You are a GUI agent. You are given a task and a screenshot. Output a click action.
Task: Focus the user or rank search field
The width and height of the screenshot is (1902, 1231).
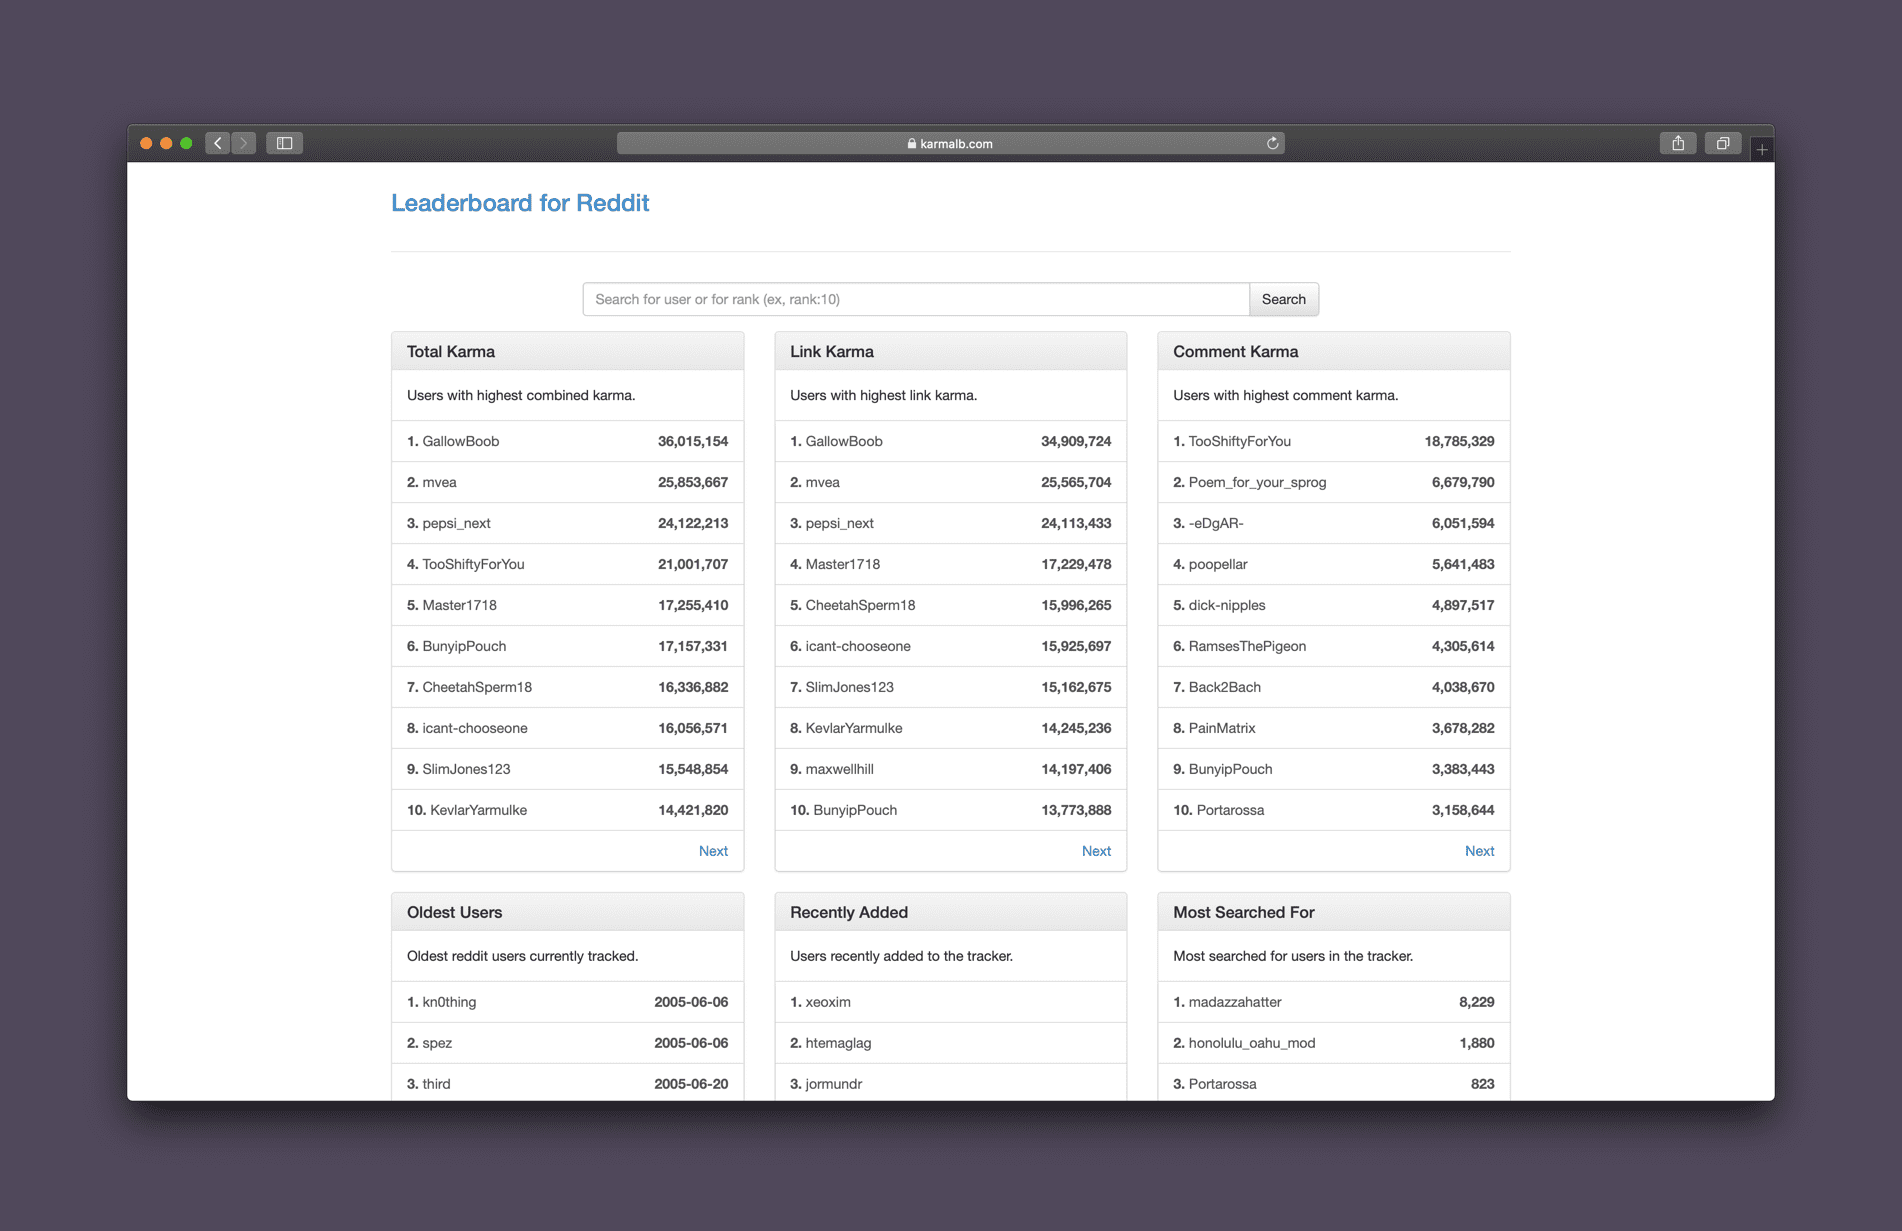click(916, 299)
